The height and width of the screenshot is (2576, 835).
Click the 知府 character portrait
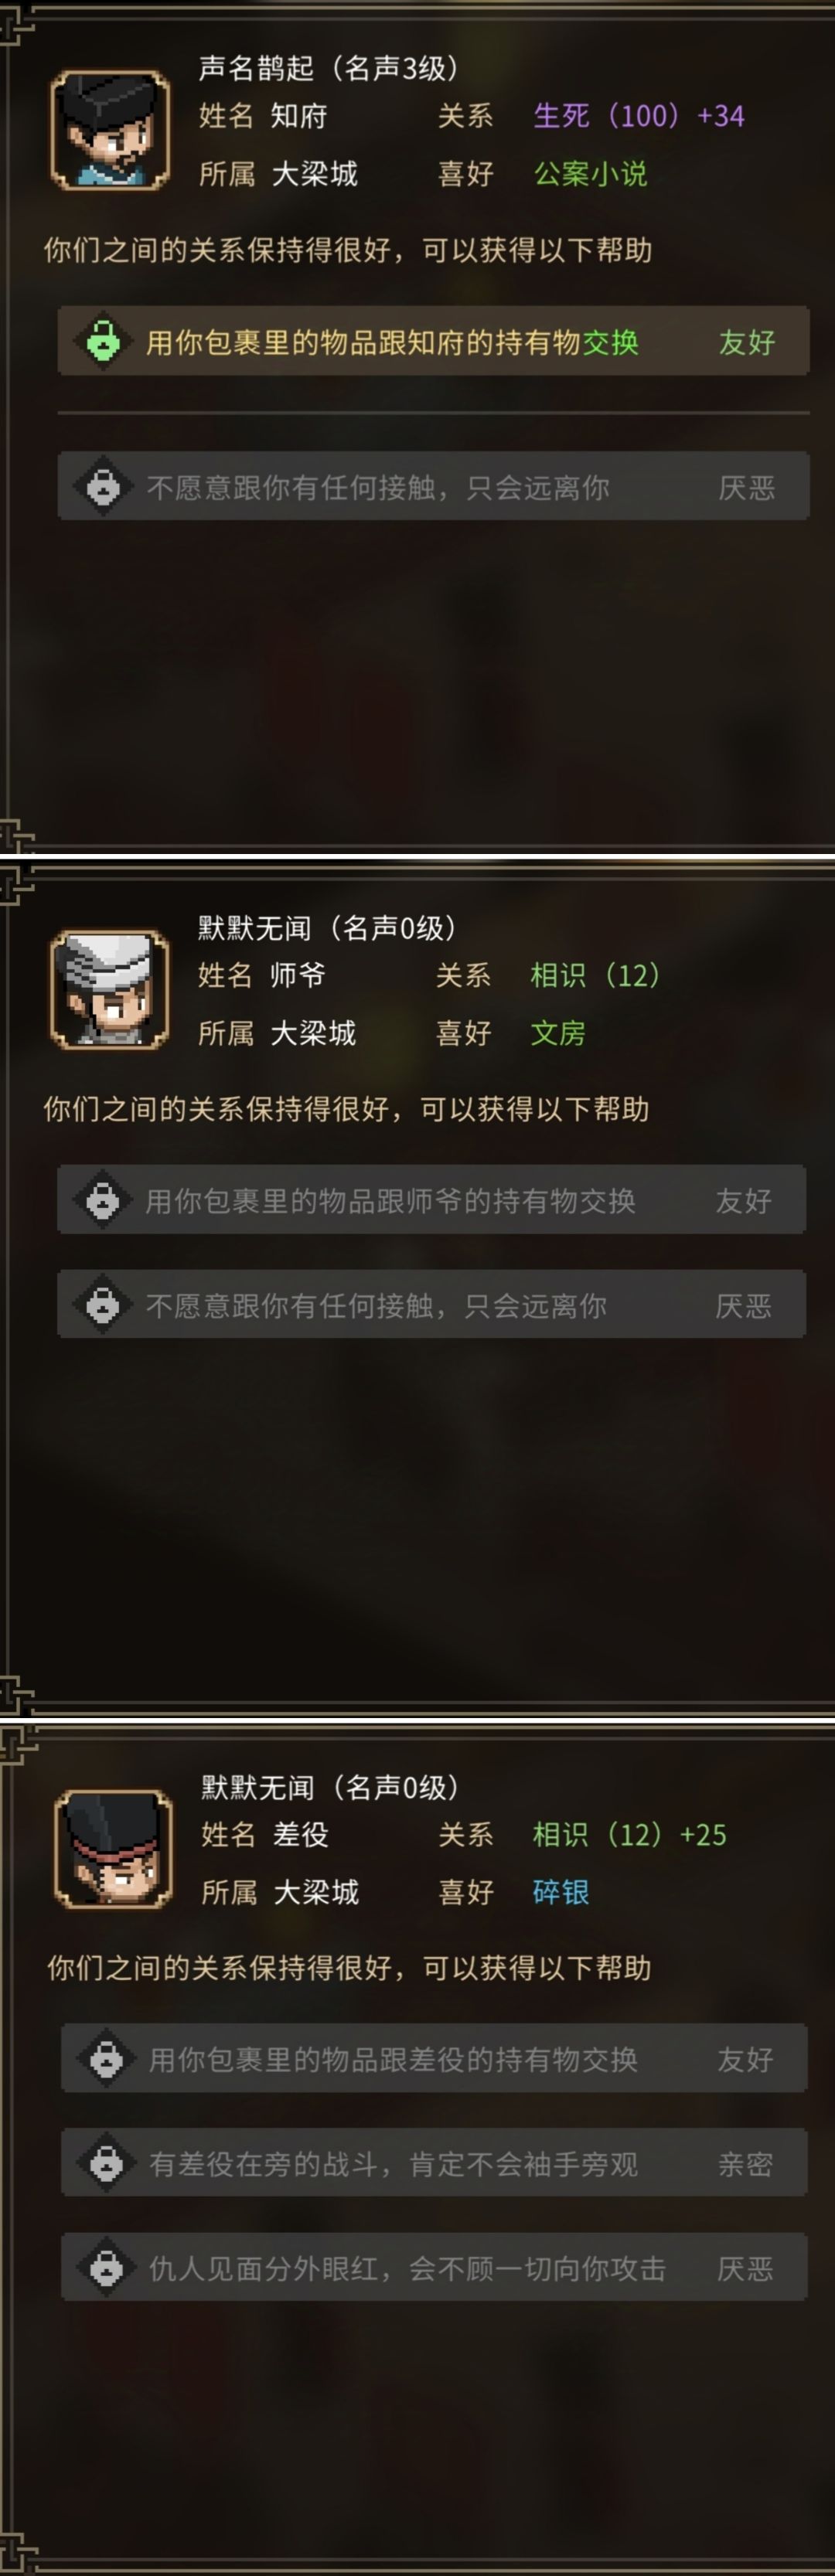pyautogui.click(x=110, y=130)
